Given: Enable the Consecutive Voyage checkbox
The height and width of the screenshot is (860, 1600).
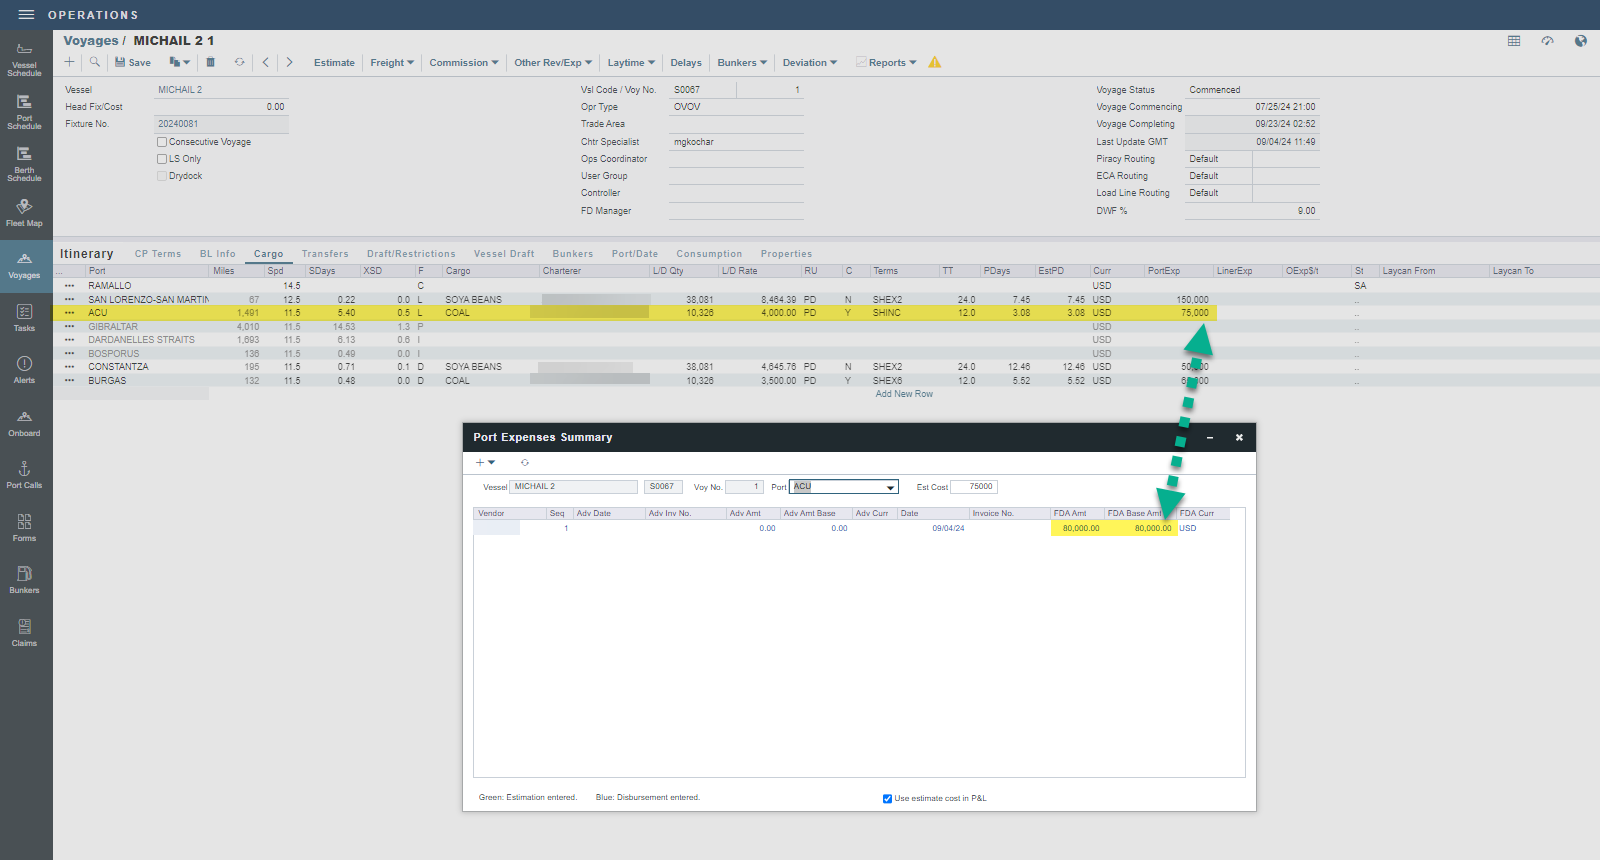Looking at the screenshot, I should point(162,142).
